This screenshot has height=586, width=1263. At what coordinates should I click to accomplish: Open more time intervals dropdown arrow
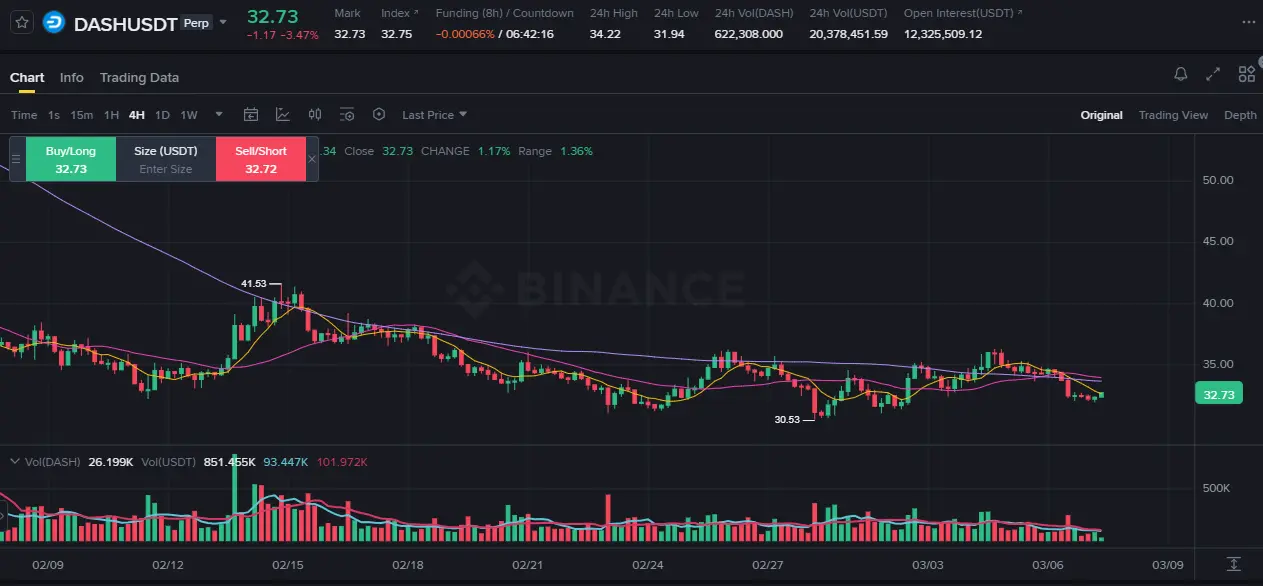pyautogui.click(x=219, y=115)
